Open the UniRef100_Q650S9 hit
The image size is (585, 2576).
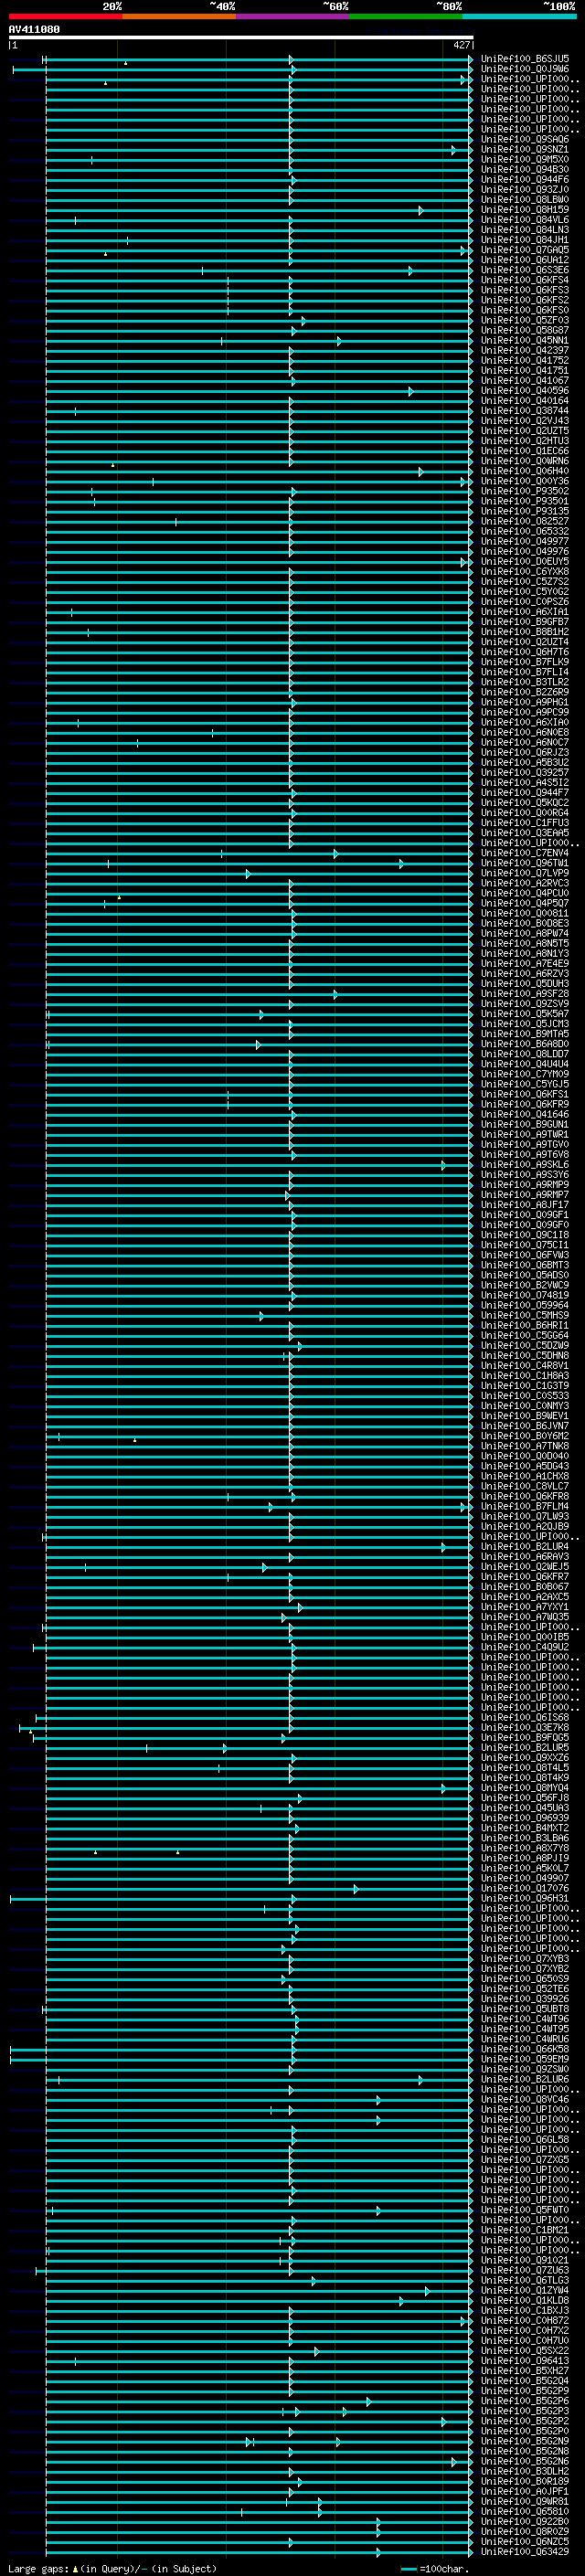[524, 1979]
